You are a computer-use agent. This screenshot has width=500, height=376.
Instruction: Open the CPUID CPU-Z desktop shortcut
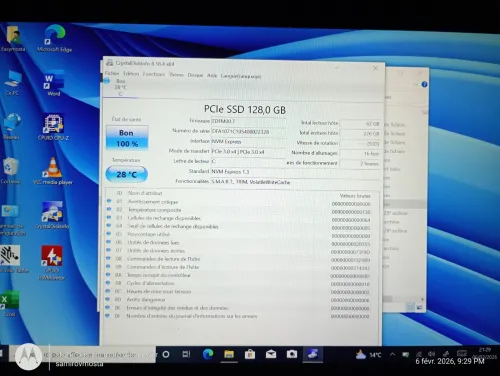pos(53,127)
